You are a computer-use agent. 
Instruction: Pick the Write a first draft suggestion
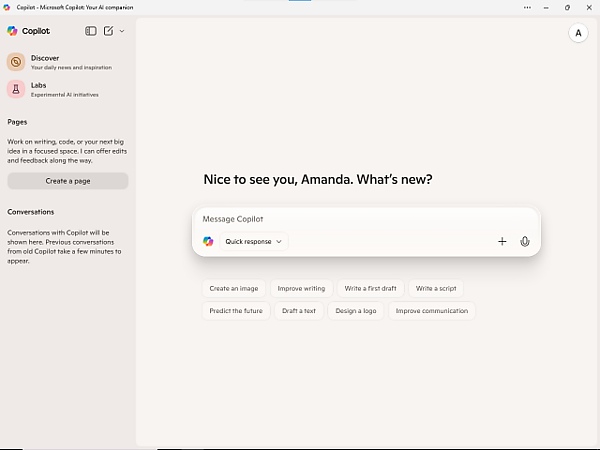[x=370, y=288]
